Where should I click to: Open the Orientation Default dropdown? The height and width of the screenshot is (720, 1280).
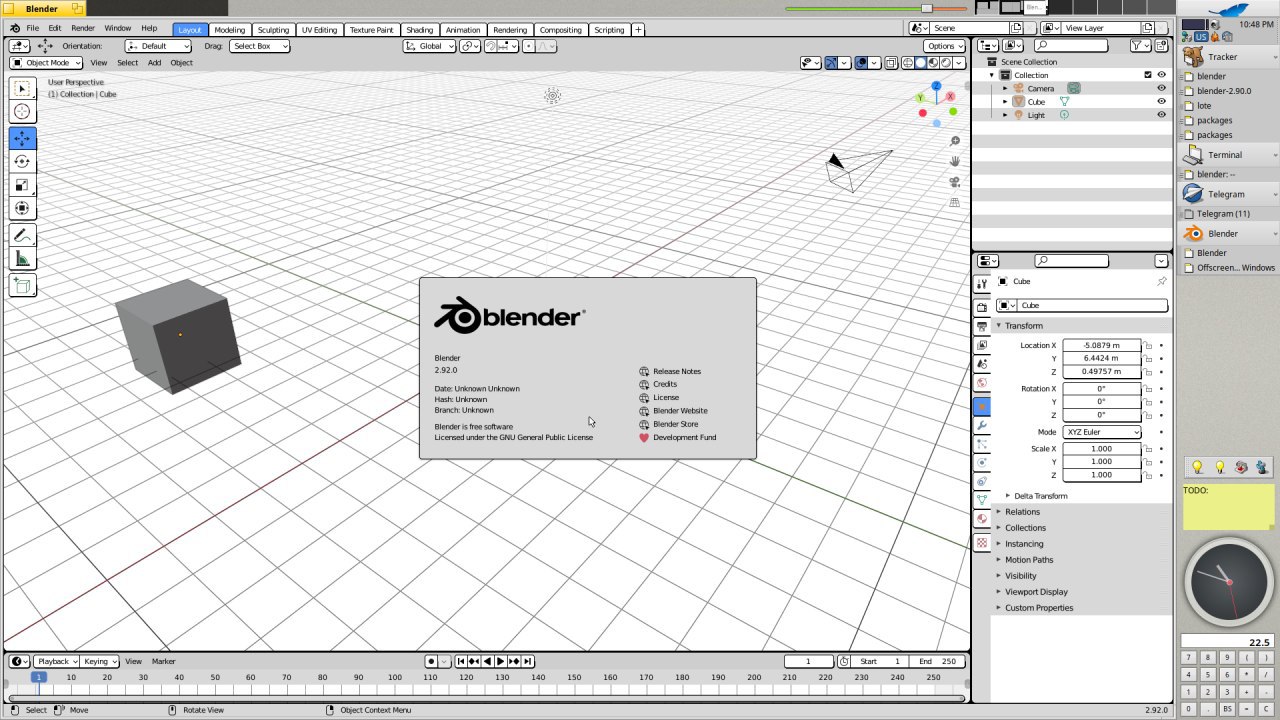coord(158,46)
